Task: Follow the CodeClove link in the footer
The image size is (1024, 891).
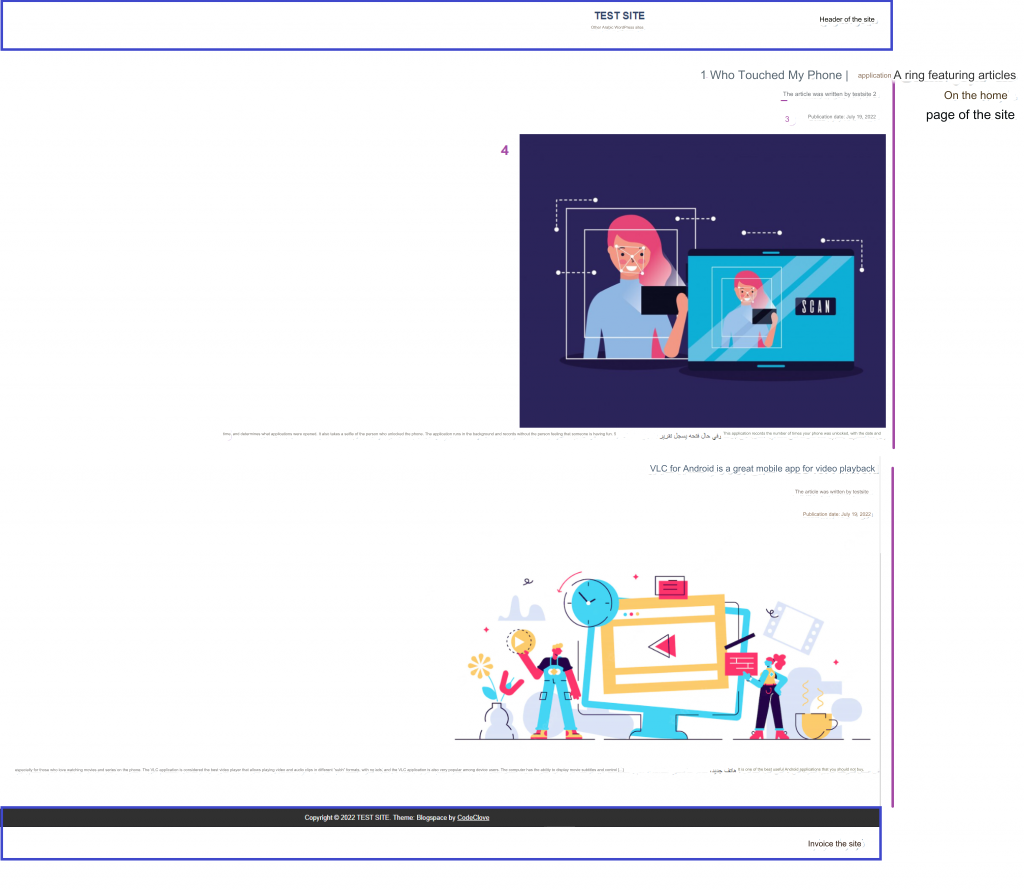Action: 473,817
